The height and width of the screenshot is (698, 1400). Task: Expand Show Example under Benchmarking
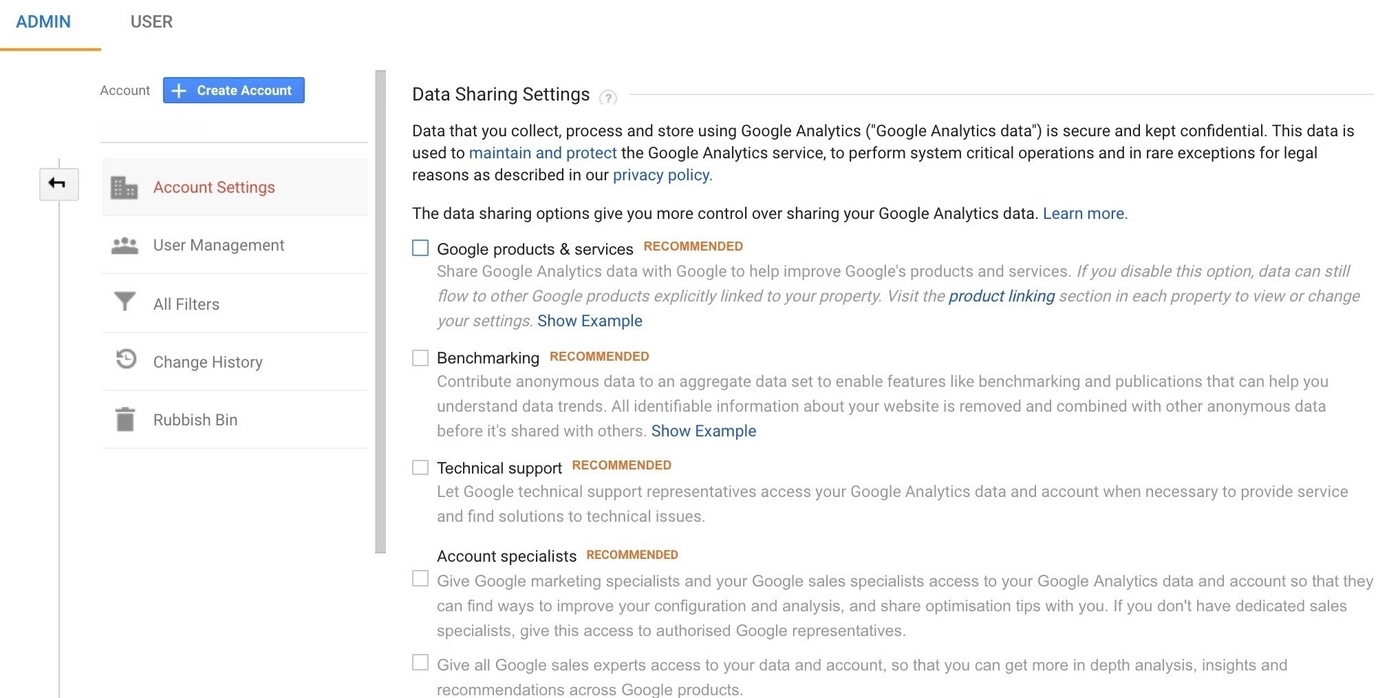click(x=703, y=431)
